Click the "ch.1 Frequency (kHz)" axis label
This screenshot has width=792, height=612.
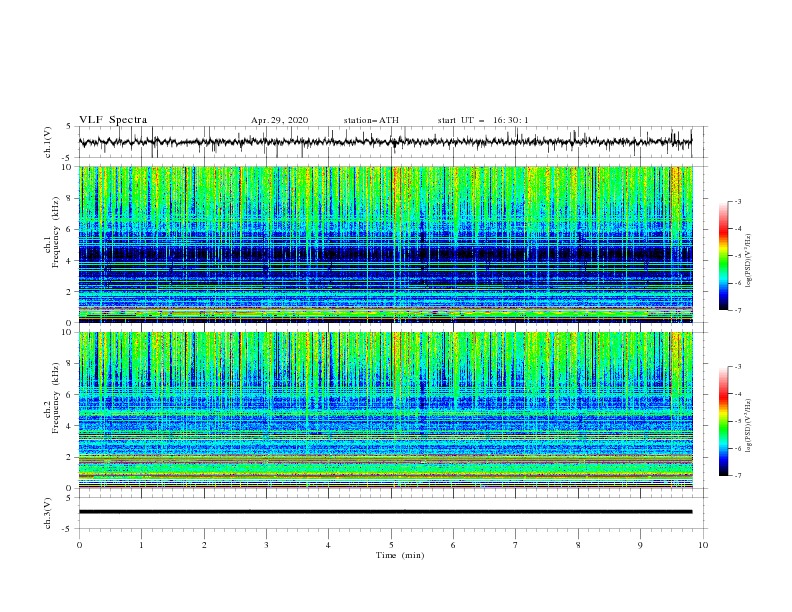51,232
